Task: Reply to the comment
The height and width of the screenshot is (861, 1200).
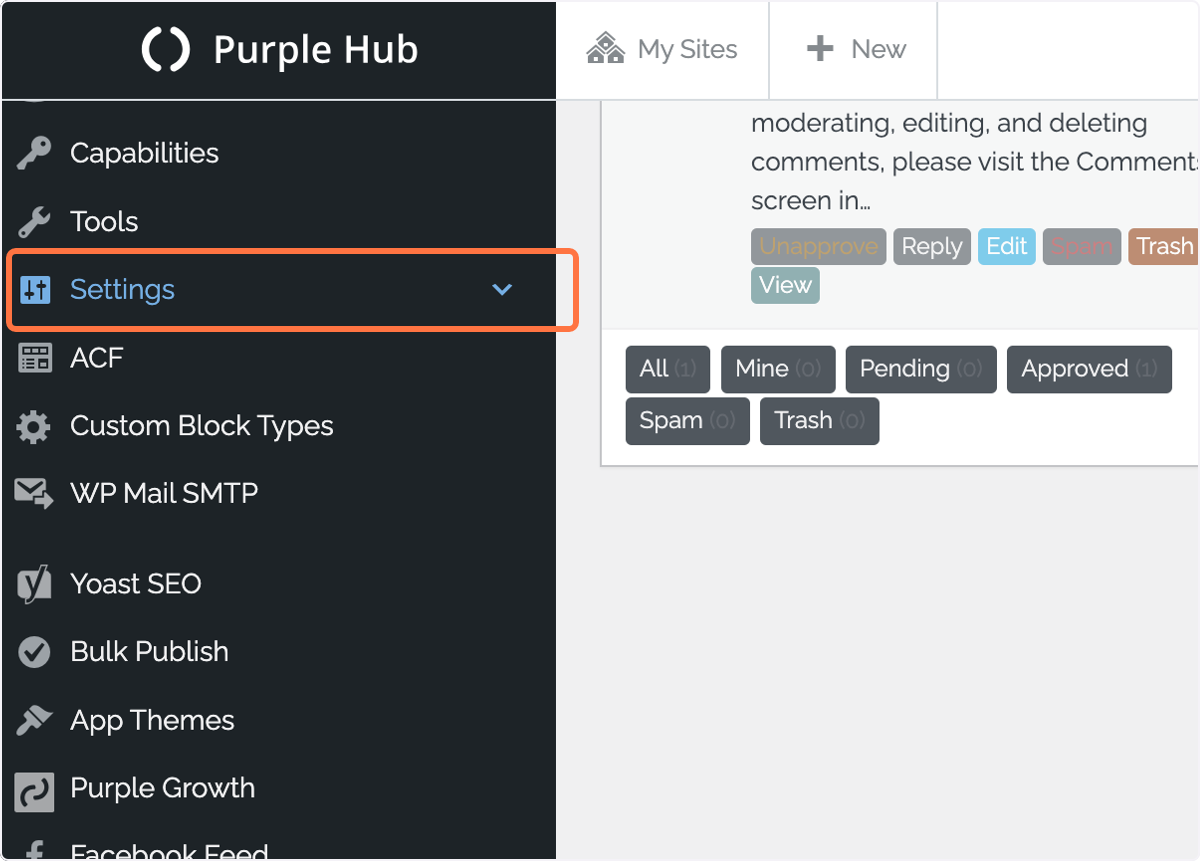Action: (x=932, y=246)
